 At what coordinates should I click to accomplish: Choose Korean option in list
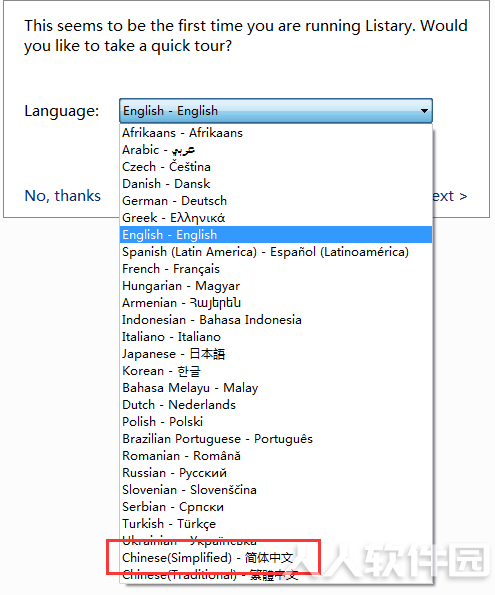pyautogui.click(x=276, y=371)
